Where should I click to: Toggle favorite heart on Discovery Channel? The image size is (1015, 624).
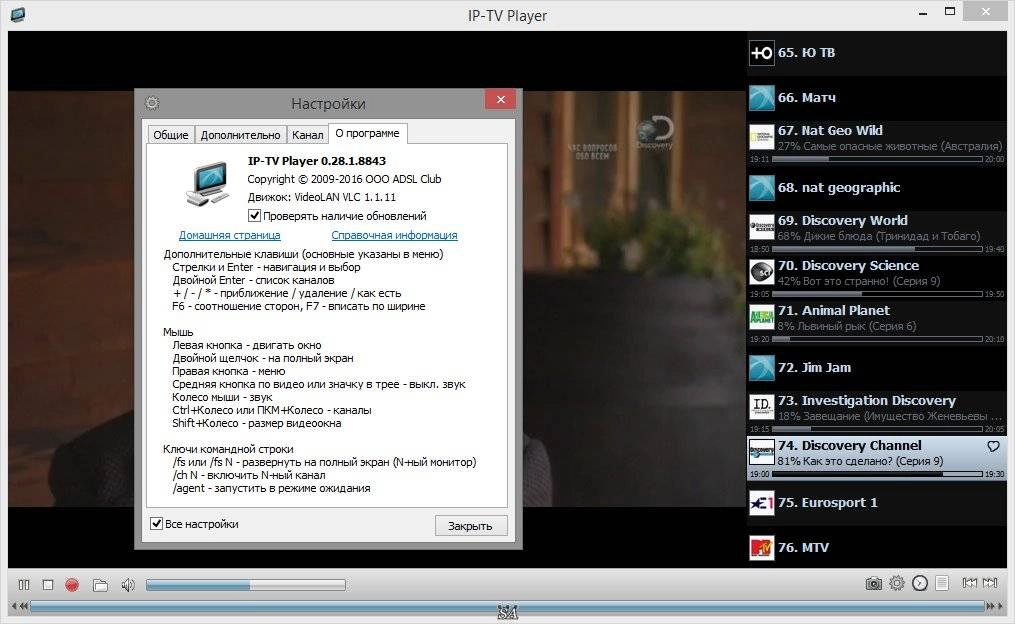pyautogui.click(x=993, y=446)
